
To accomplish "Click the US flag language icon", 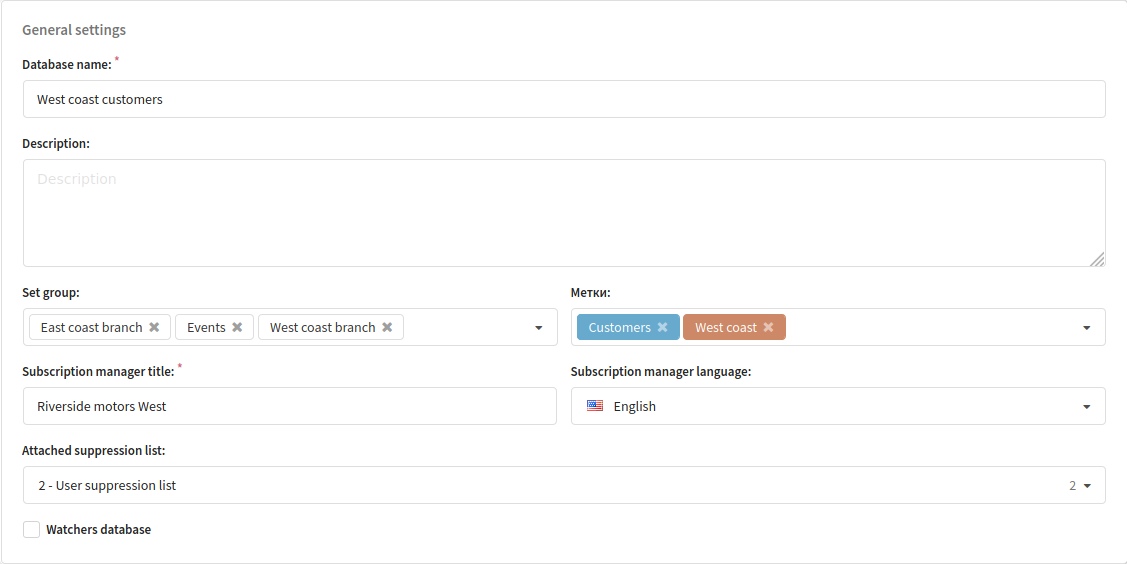I will [594, 406].
